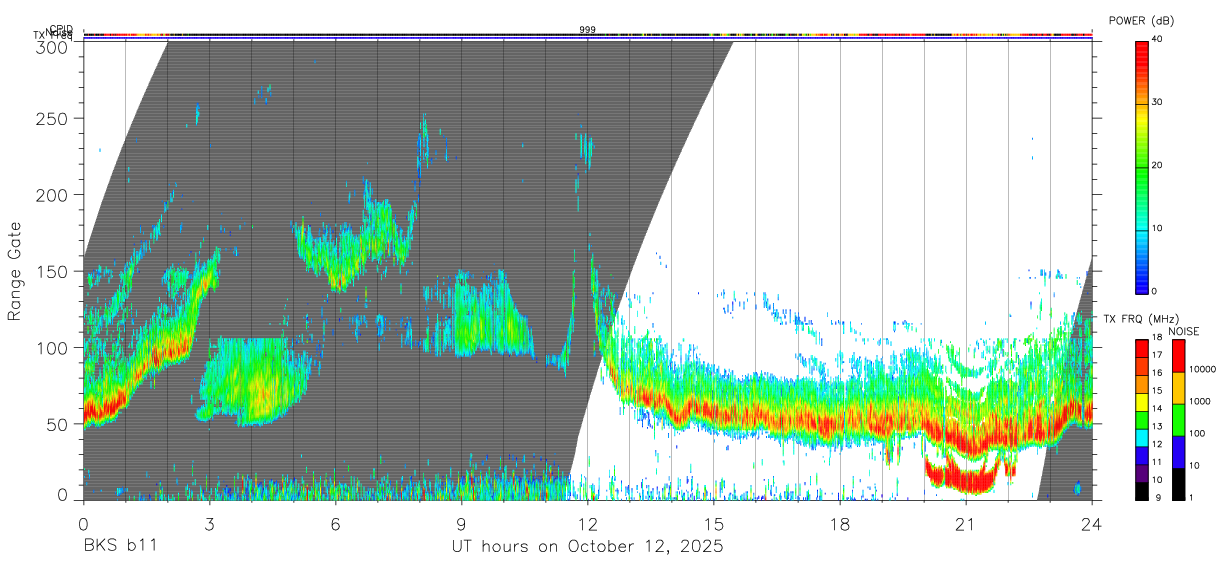Click the blue TX frequency strip above the plot
Screen dimensions: 1228x567
tap(588, 38)
